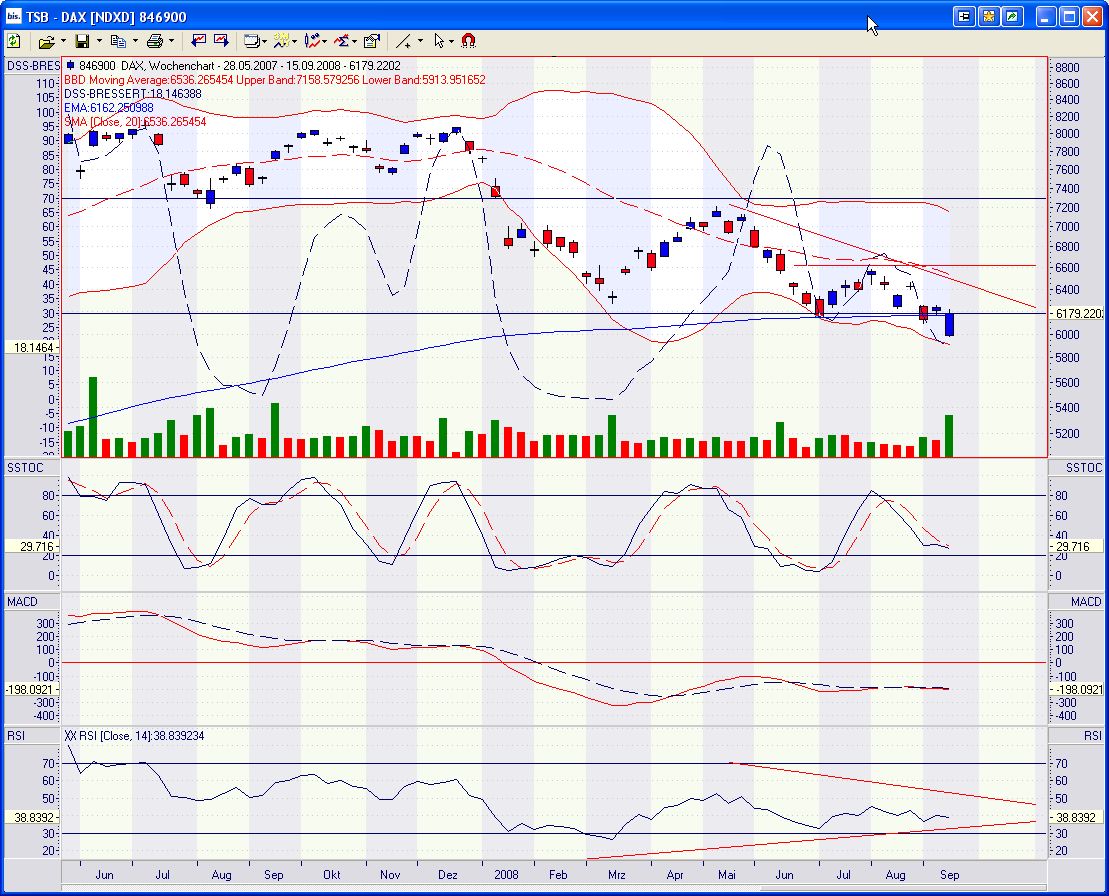Click the green arrow export icon in title bar

[1013, 16]
